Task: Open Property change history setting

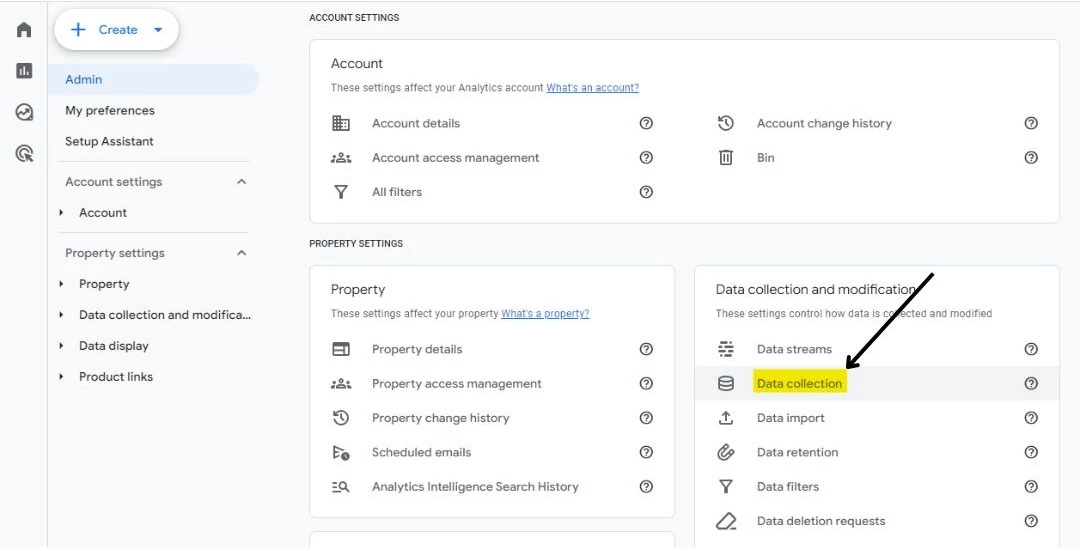Action: 441,418
